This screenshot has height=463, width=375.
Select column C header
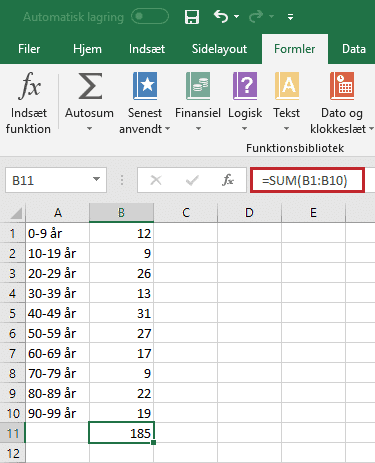click(x=186, y=213)
